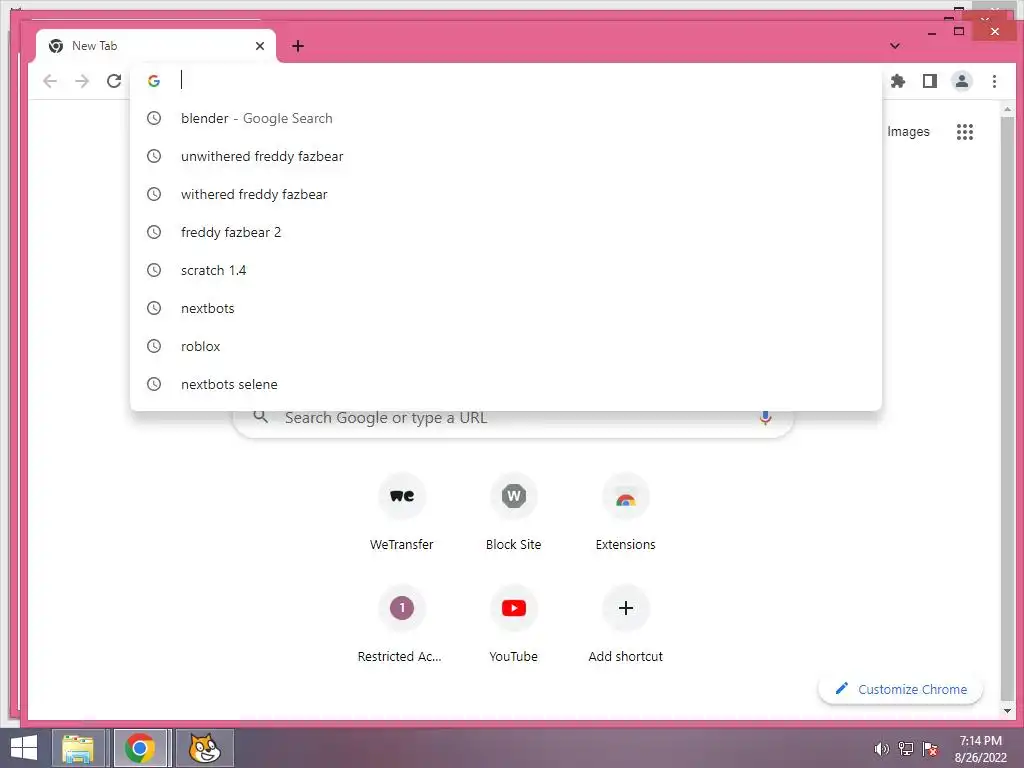The height and width of the screenshot is (768, 1024).
Task: Start voice search with microphone icon
Action: [765, 417]
